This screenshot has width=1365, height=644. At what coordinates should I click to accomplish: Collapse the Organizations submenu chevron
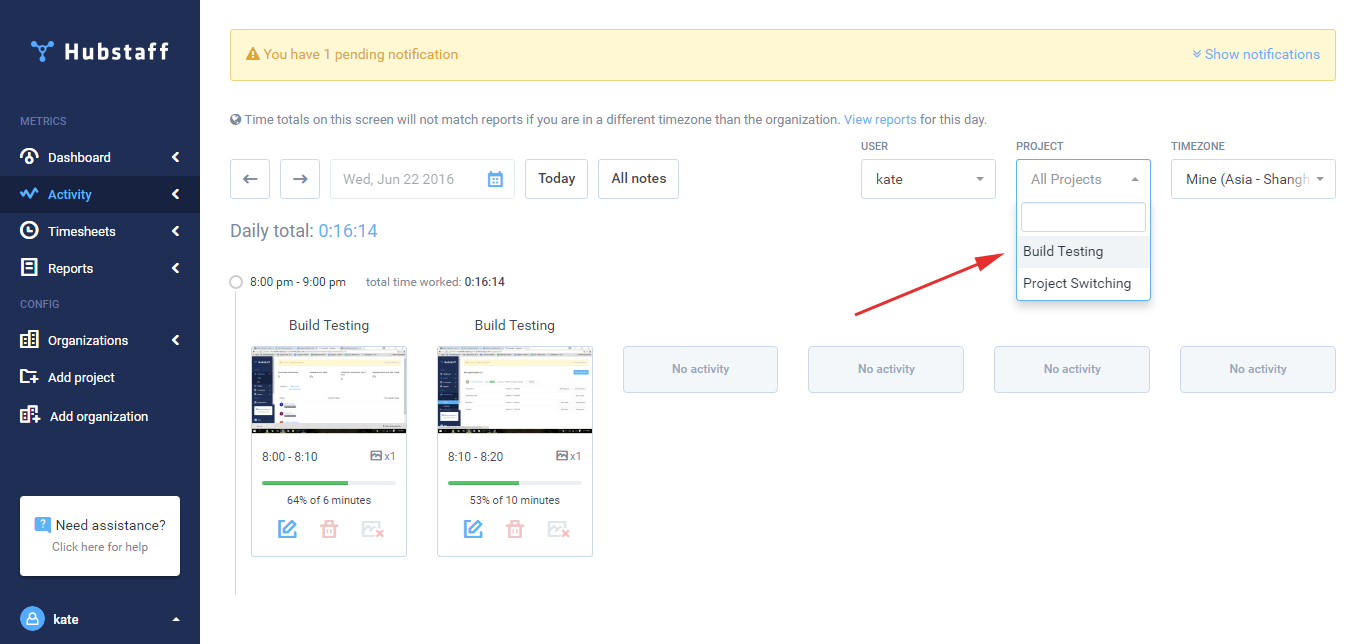tap(174, 340)
